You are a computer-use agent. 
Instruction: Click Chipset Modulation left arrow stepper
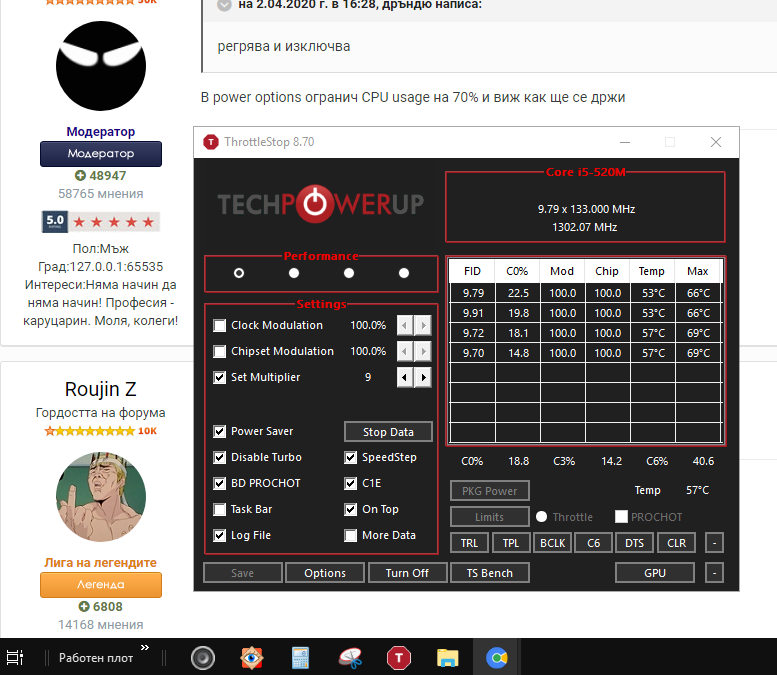coord(405,351)
